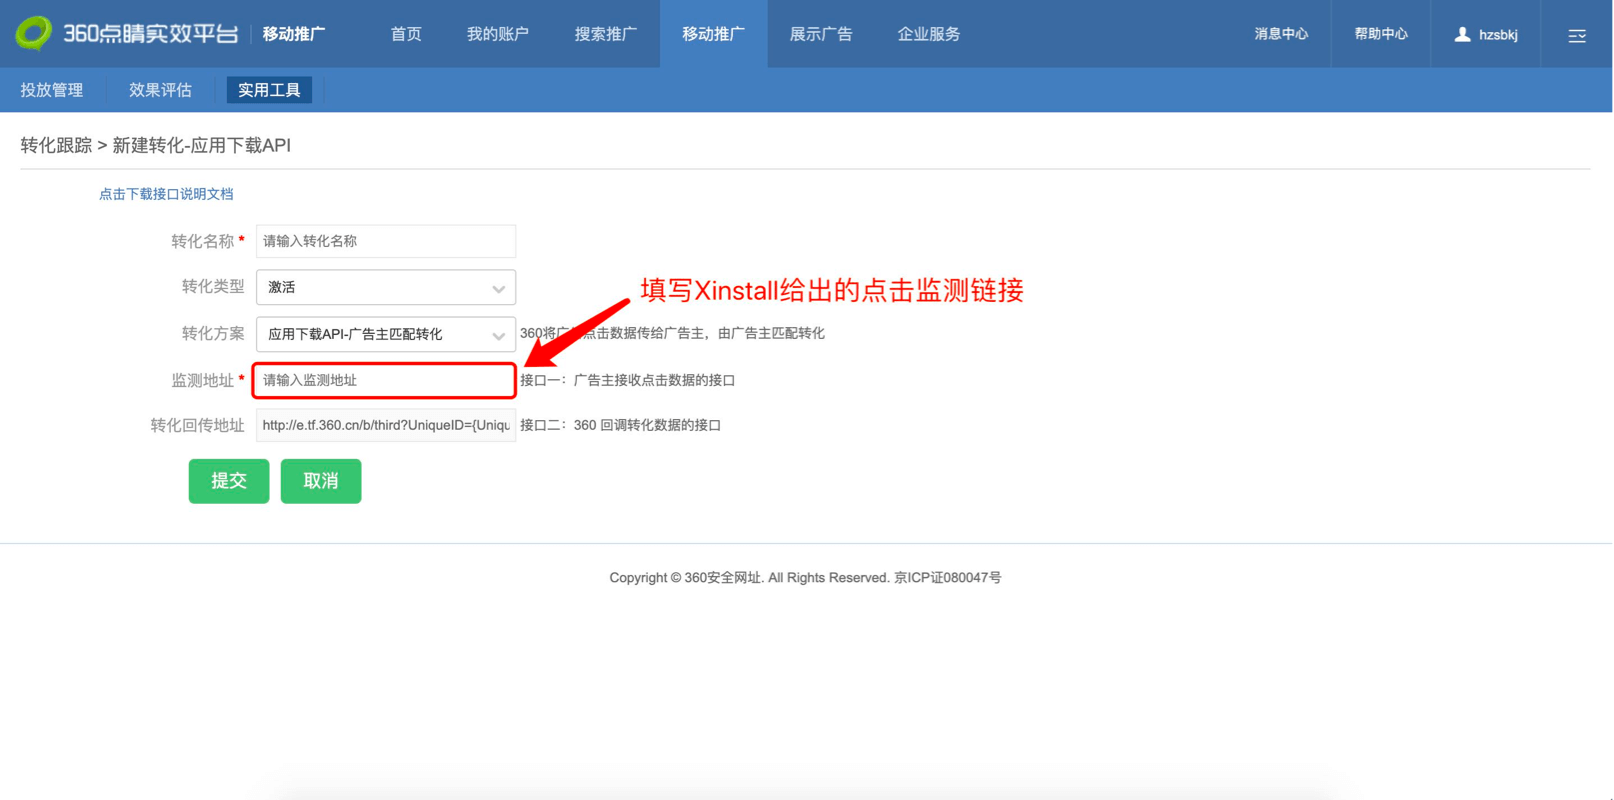This screenshot has width=1614, height=800.
Task: Click the hzsbkj user account icon
Action: 1462,34
